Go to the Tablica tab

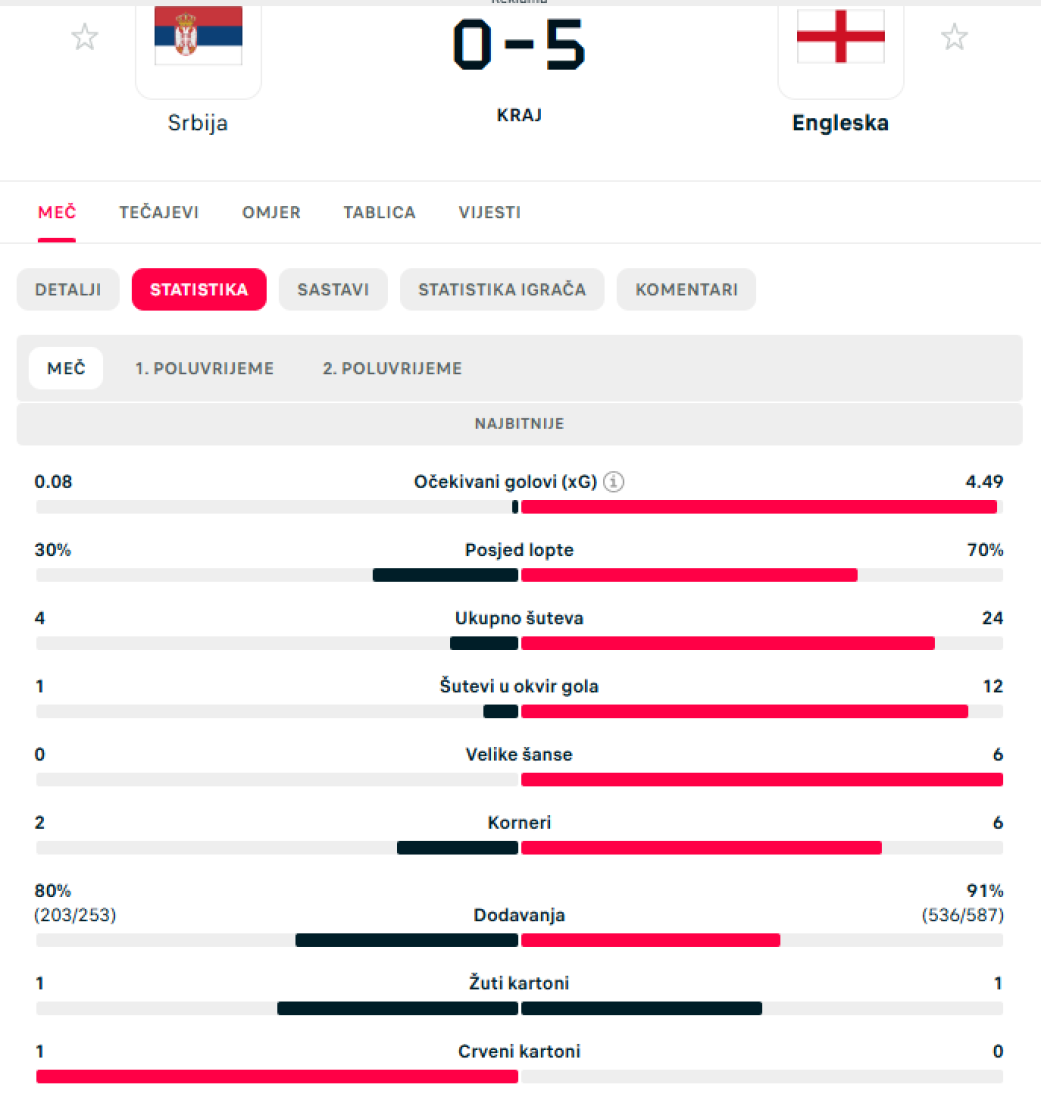[380, 213]
